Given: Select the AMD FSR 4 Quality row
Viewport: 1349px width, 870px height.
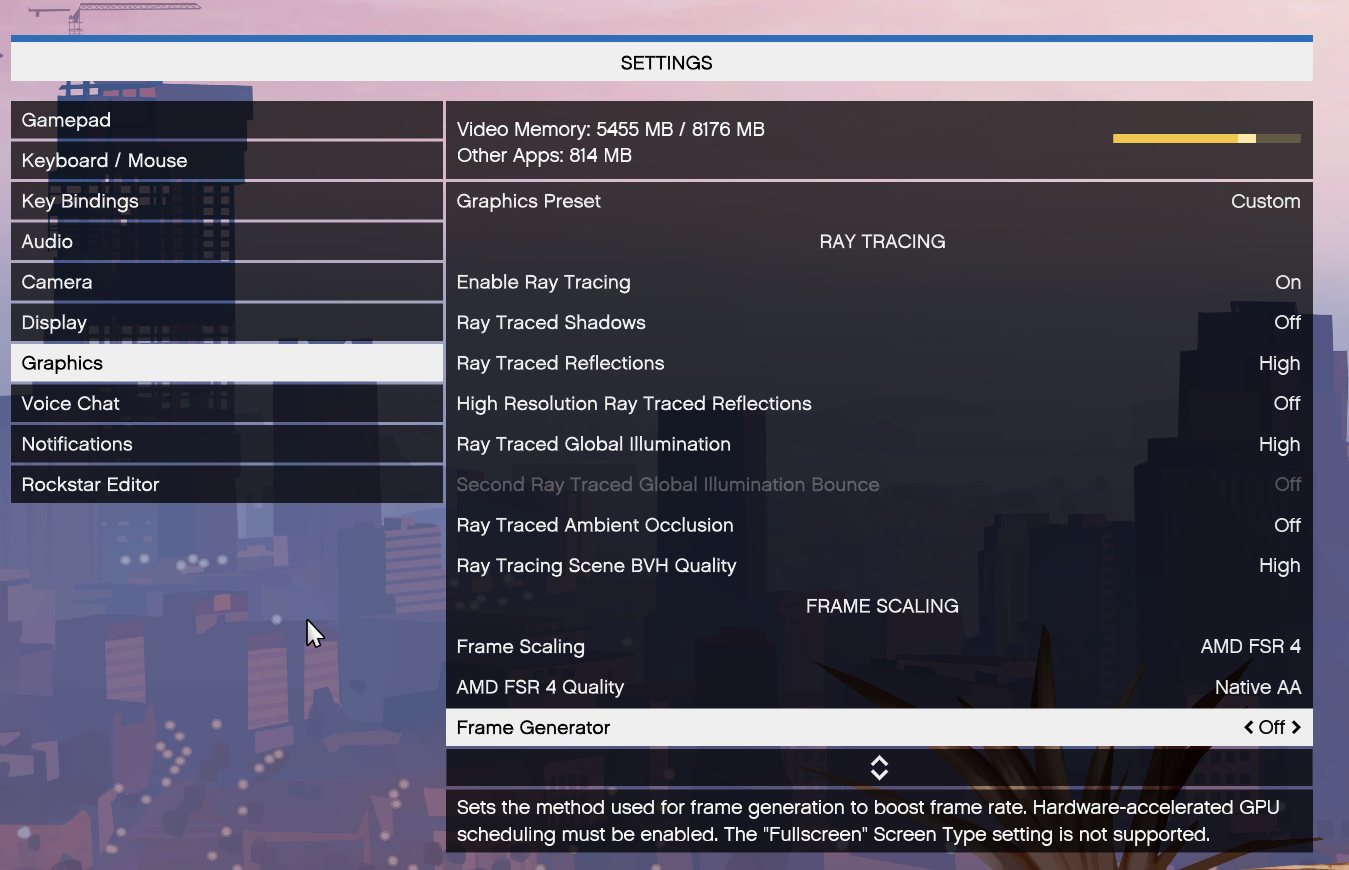Looking at the screenshot, I should 879,687.
